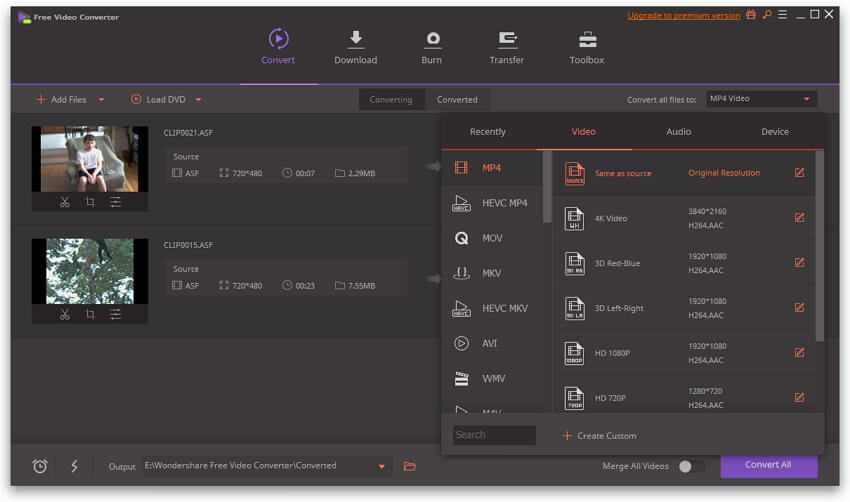Screen dimensions: 850x502
Task: Trim CLIP0021.ASF with the scissors icon
Action: click(65, 202)
